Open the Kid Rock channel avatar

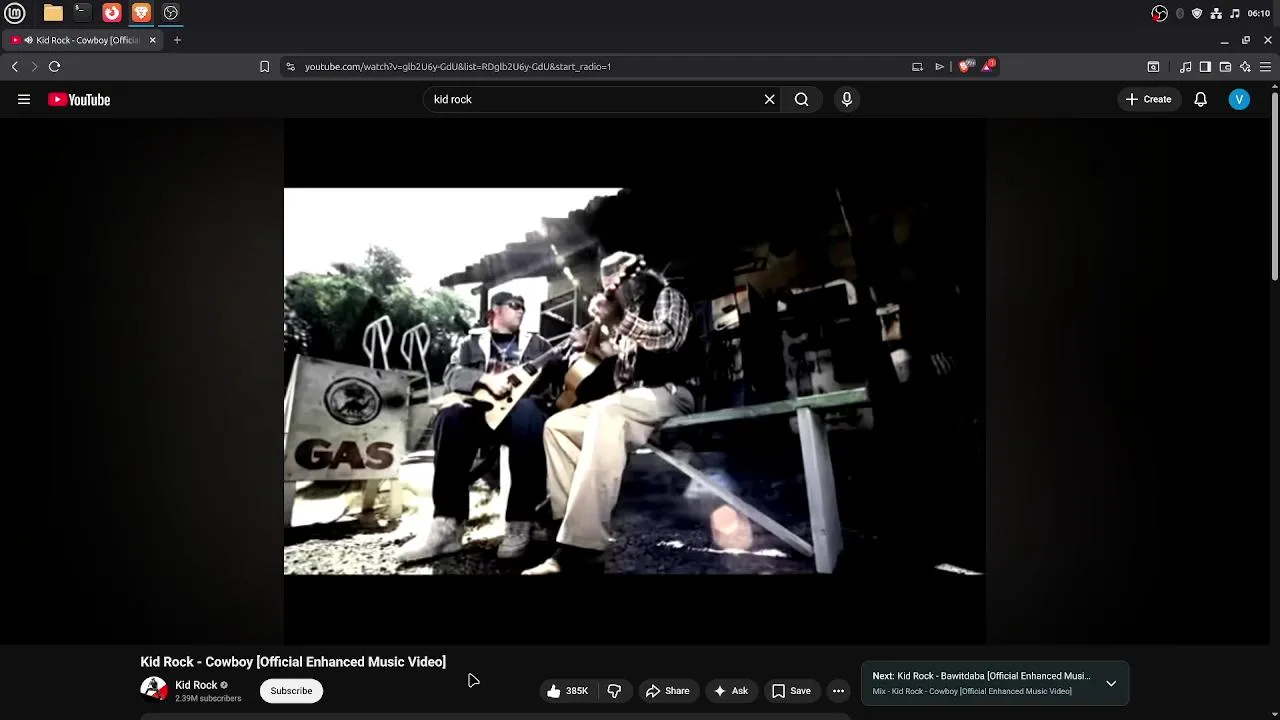[154, 690]
